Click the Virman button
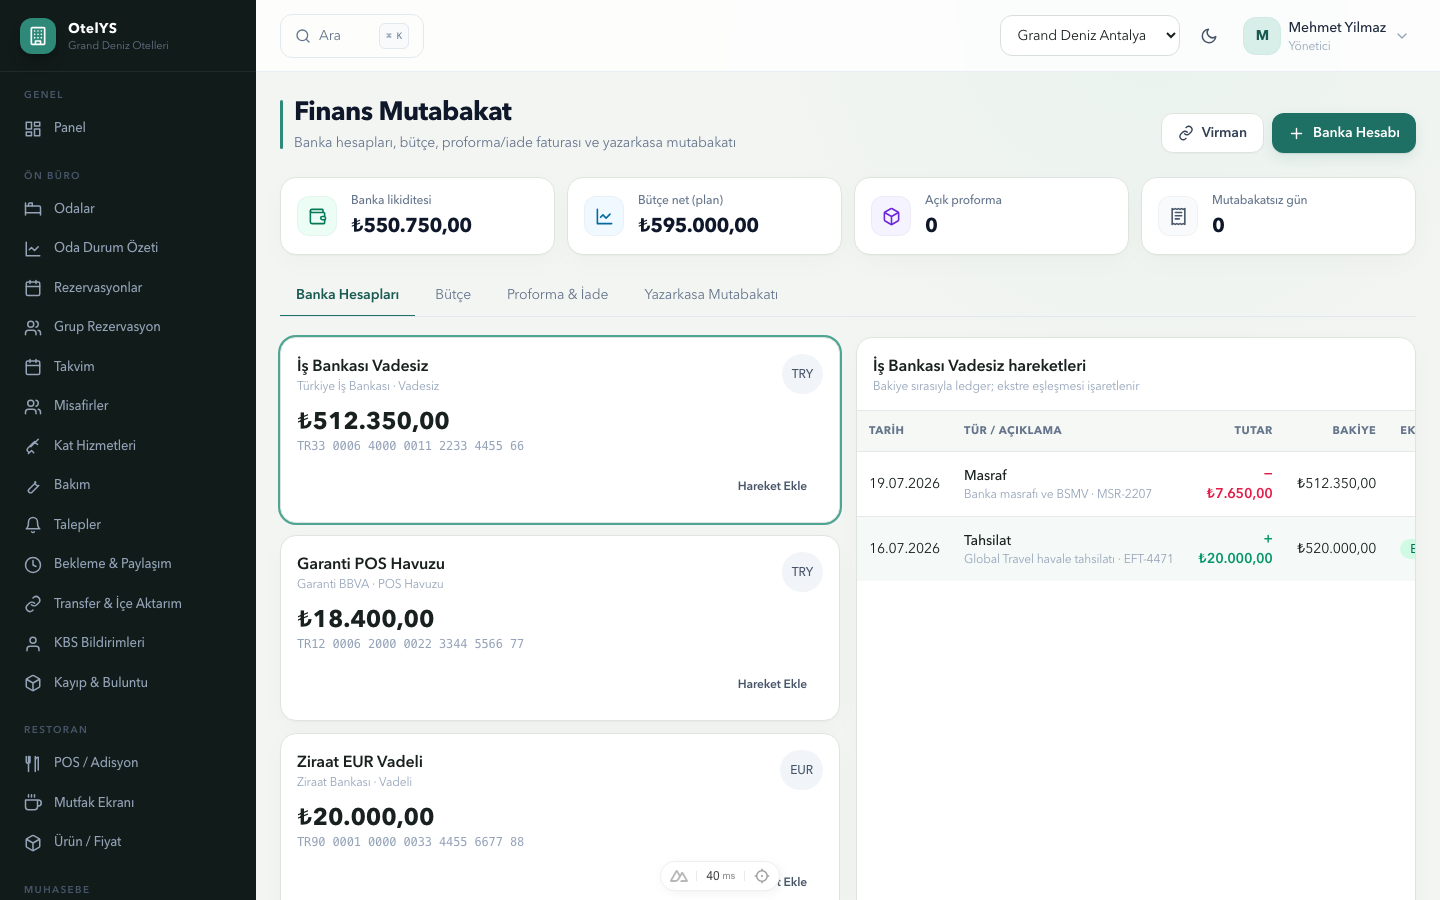1440x900 pixels. click(x=1212, y=133)
